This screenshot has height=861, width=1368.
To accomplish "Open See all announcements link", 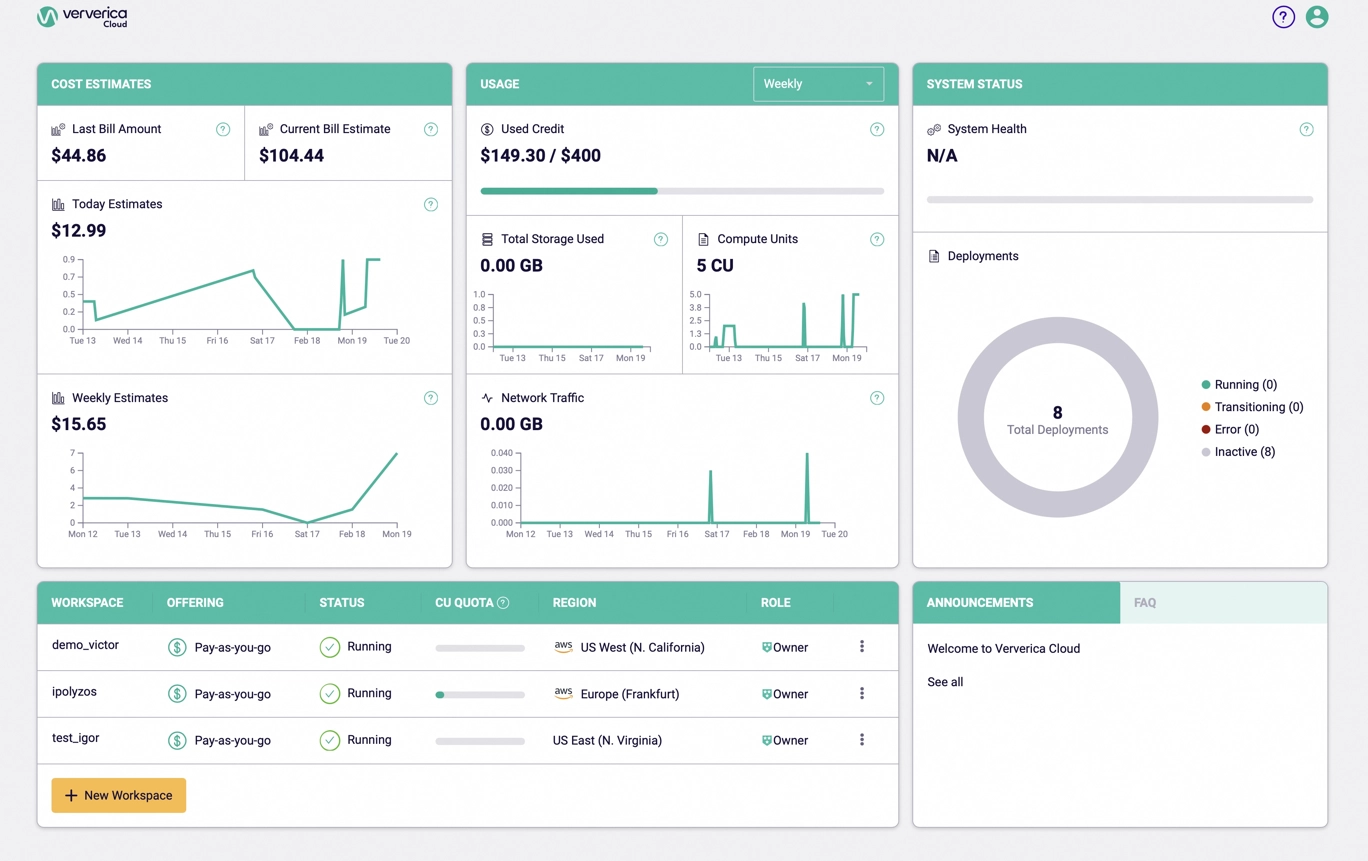I will (x=945, y=682).
